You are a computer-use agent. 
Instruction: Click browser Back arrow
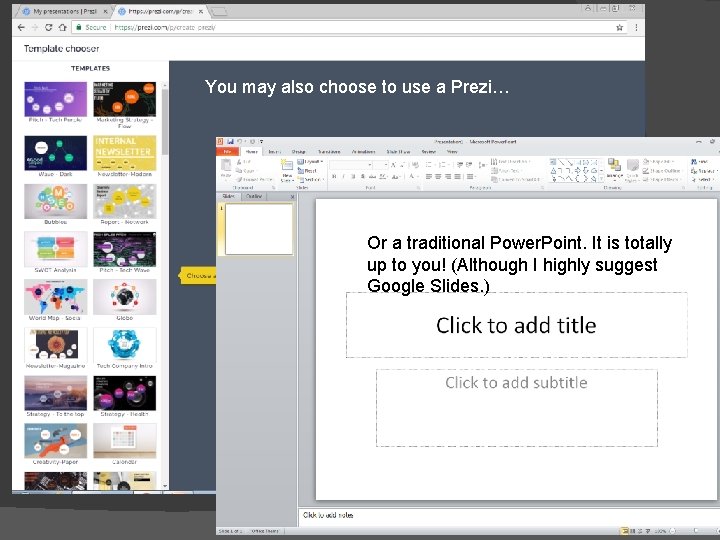point(21,28)
